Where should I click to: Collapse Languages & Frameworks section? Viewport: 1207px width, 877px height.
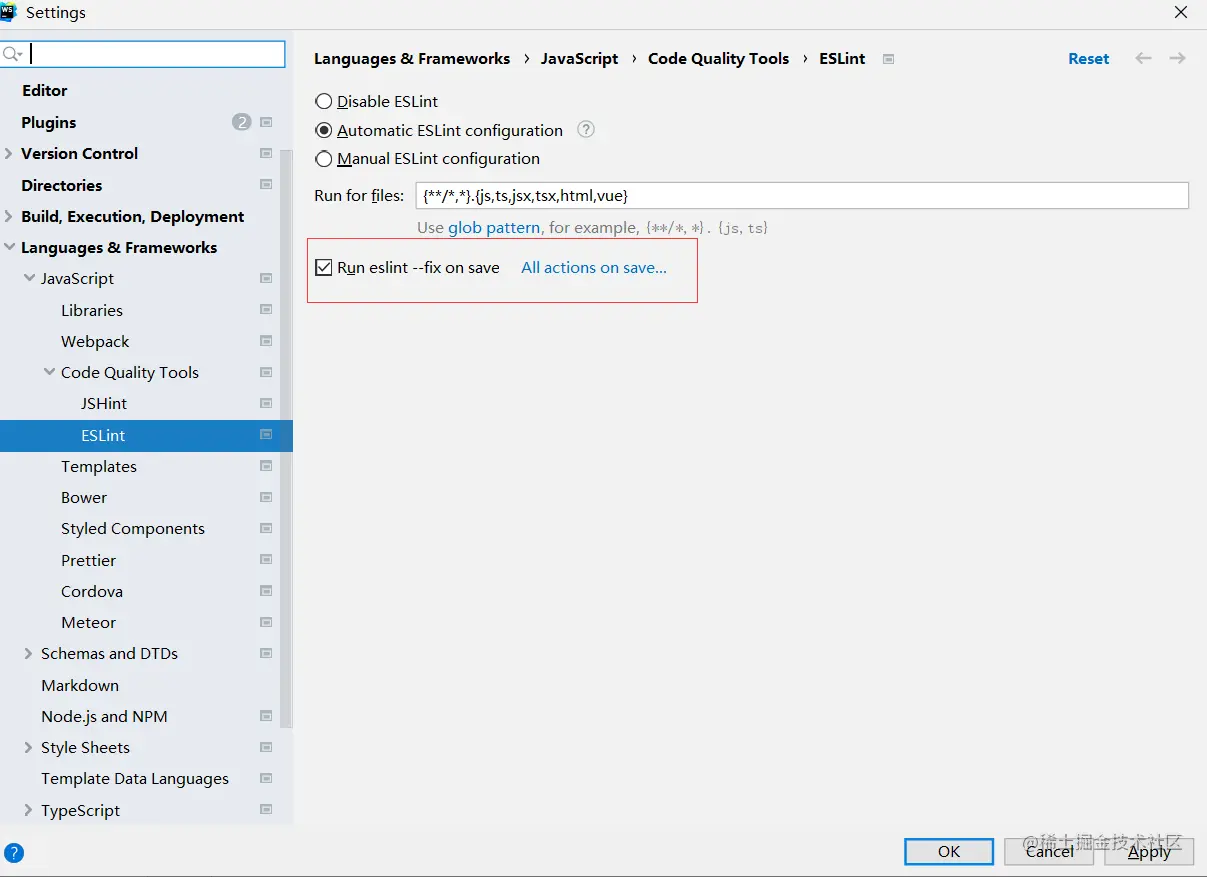pyautogui.click(x=9, y=247)
